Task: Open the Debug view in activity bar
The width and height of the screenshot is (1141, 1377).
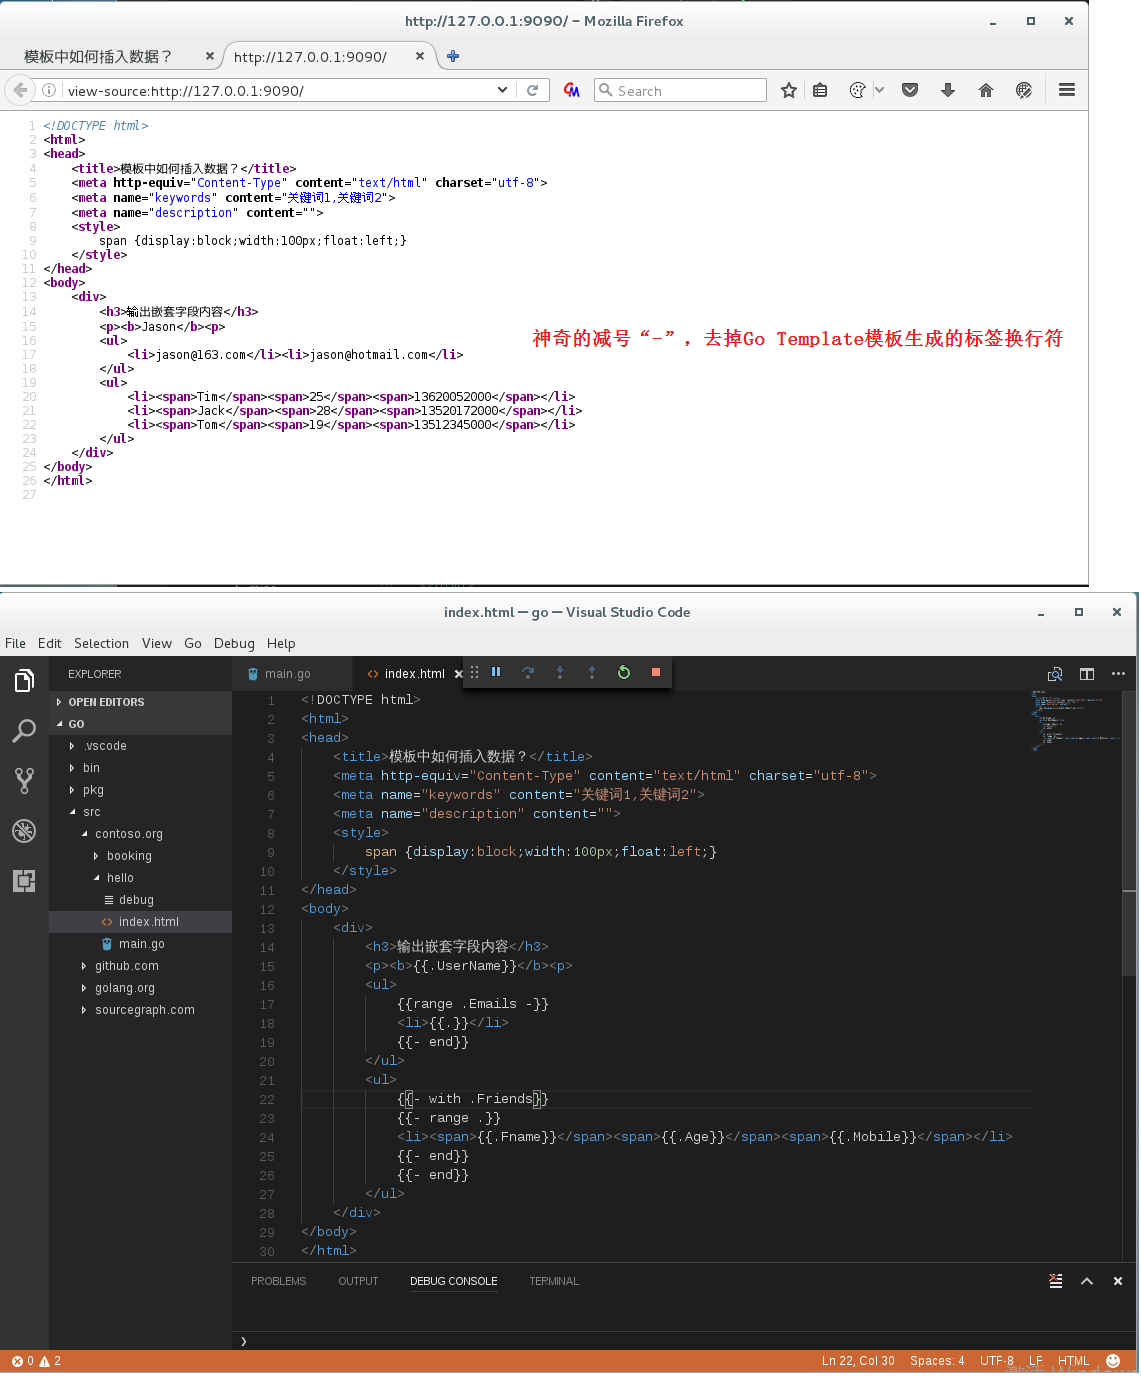Action: pos(24,831)
